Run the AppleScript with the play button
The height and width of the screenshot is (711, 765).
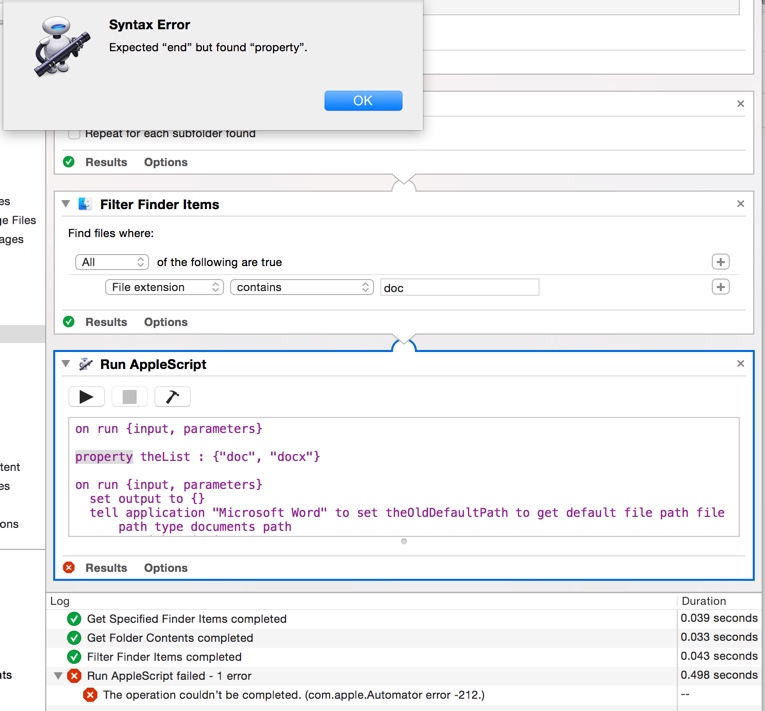[x=86, y=397]
